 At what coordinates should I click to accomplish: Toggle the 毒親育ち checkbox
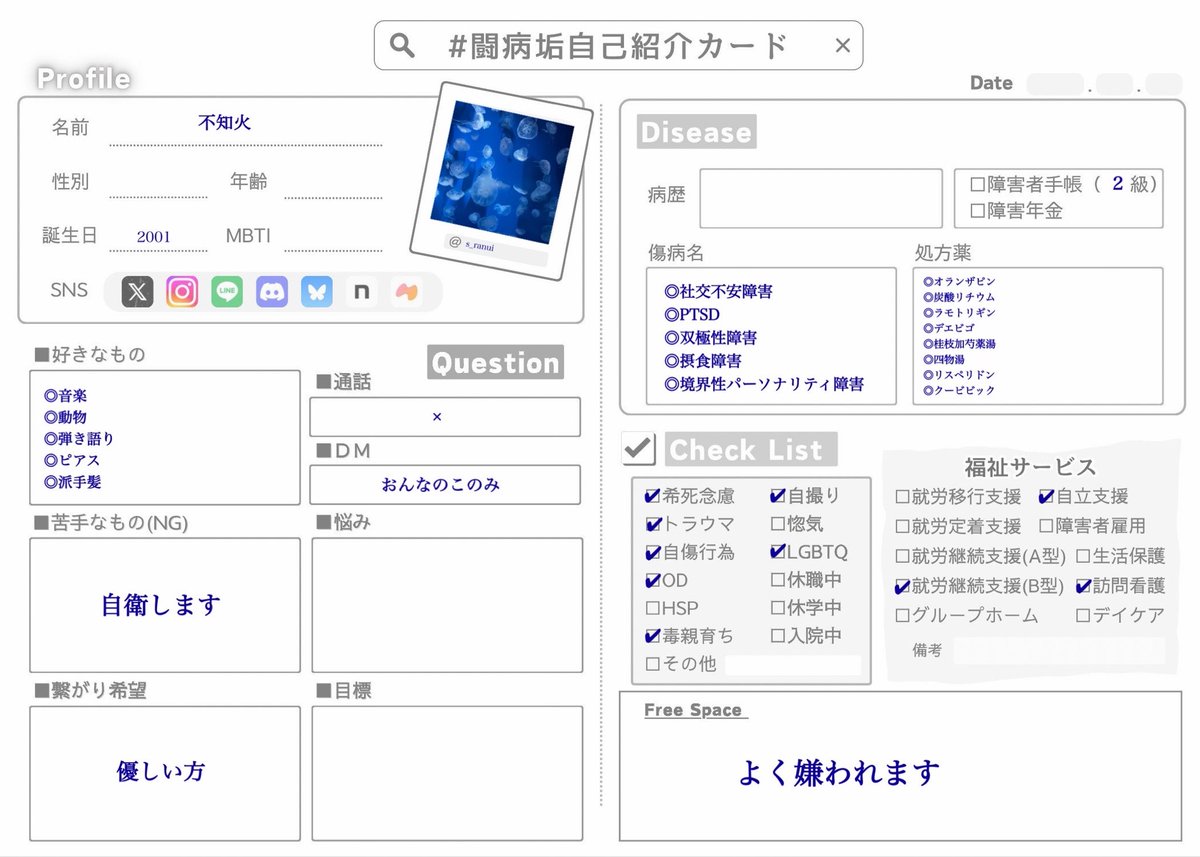click(653, 635)
